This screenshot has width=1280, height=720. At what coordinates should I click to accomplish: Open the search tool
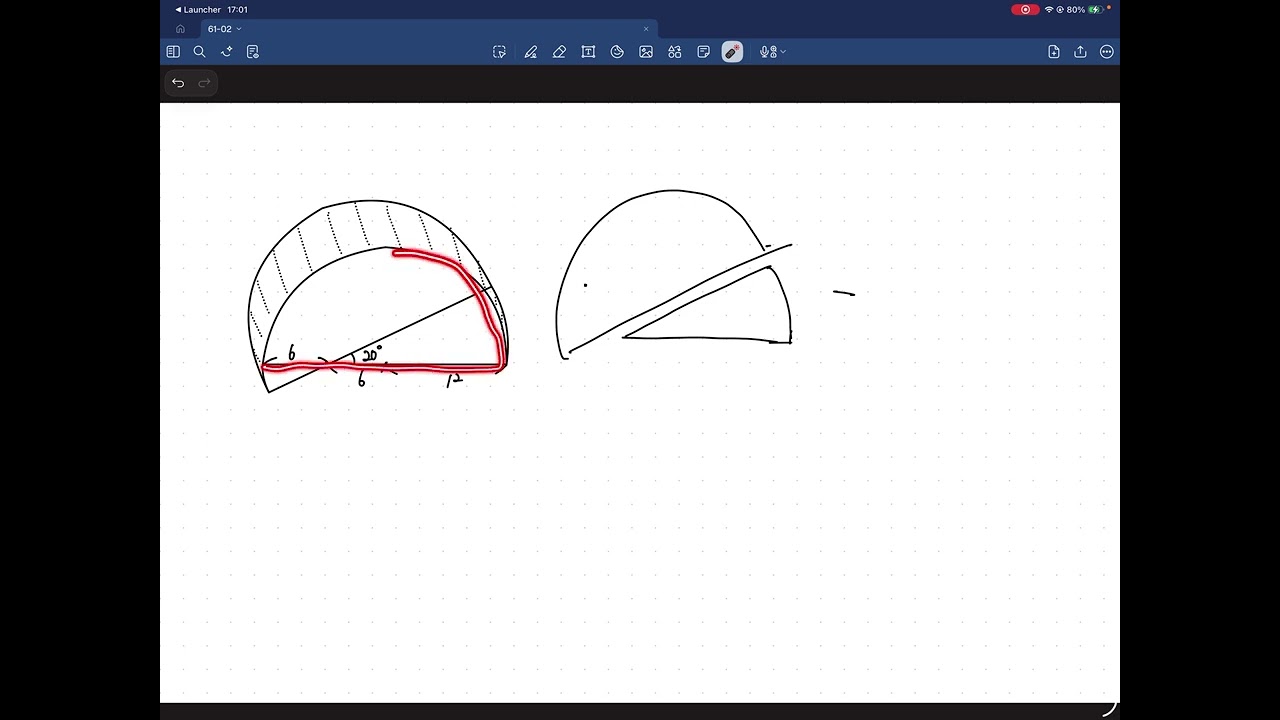199,52
